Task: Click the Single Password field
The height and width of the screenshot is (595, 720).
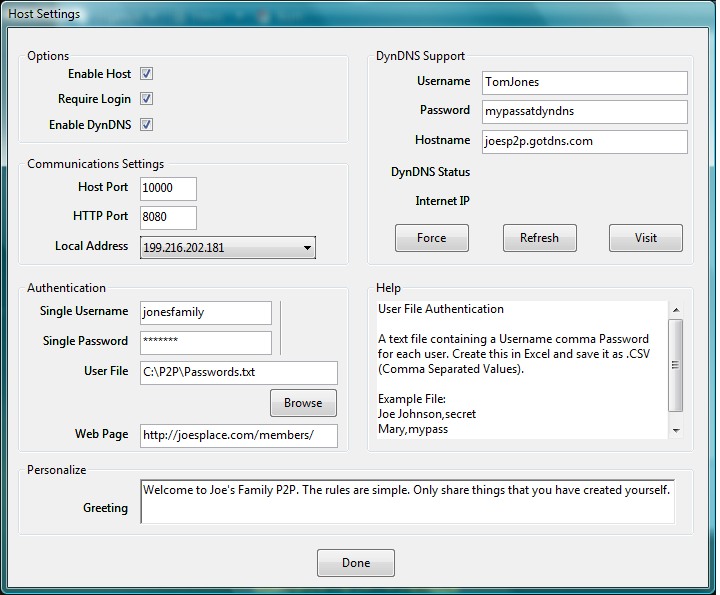Action: click(206, 343)
